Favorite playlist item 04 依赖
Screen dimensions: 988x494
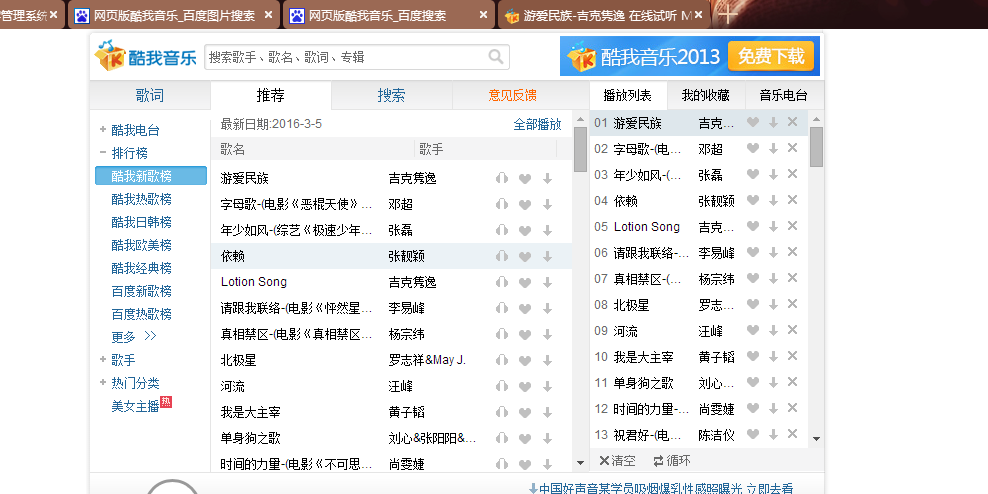[x=752, y=200]
